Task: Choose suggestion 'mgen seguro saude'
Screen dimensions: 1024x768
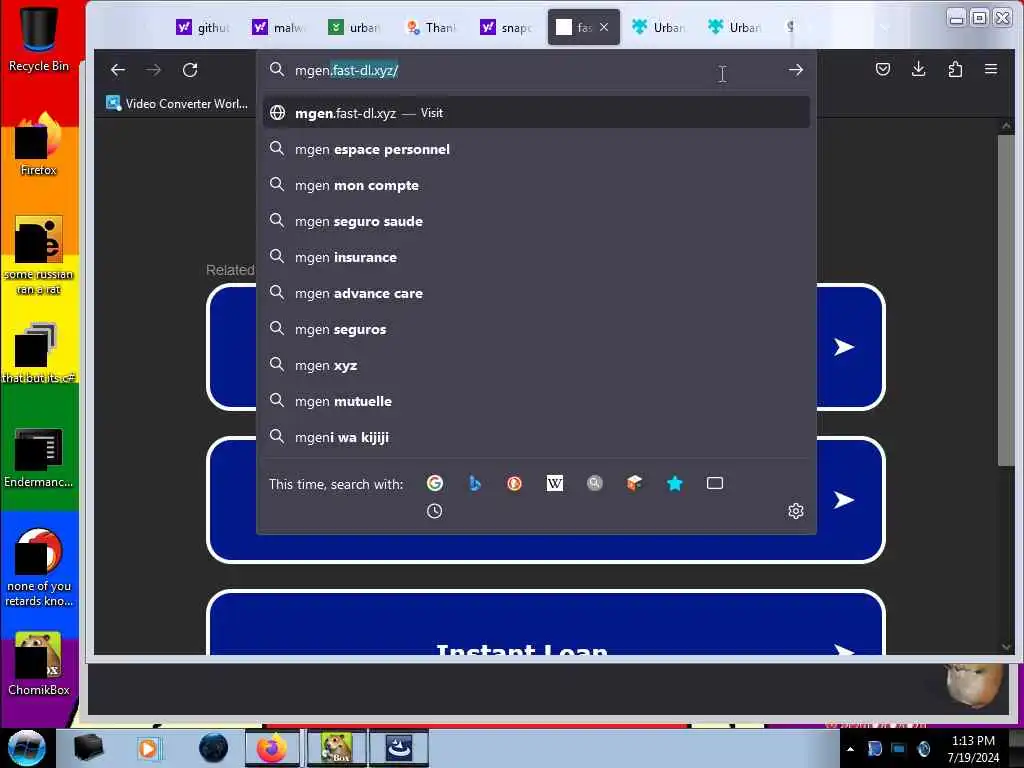Action: [x=536, y=221]
